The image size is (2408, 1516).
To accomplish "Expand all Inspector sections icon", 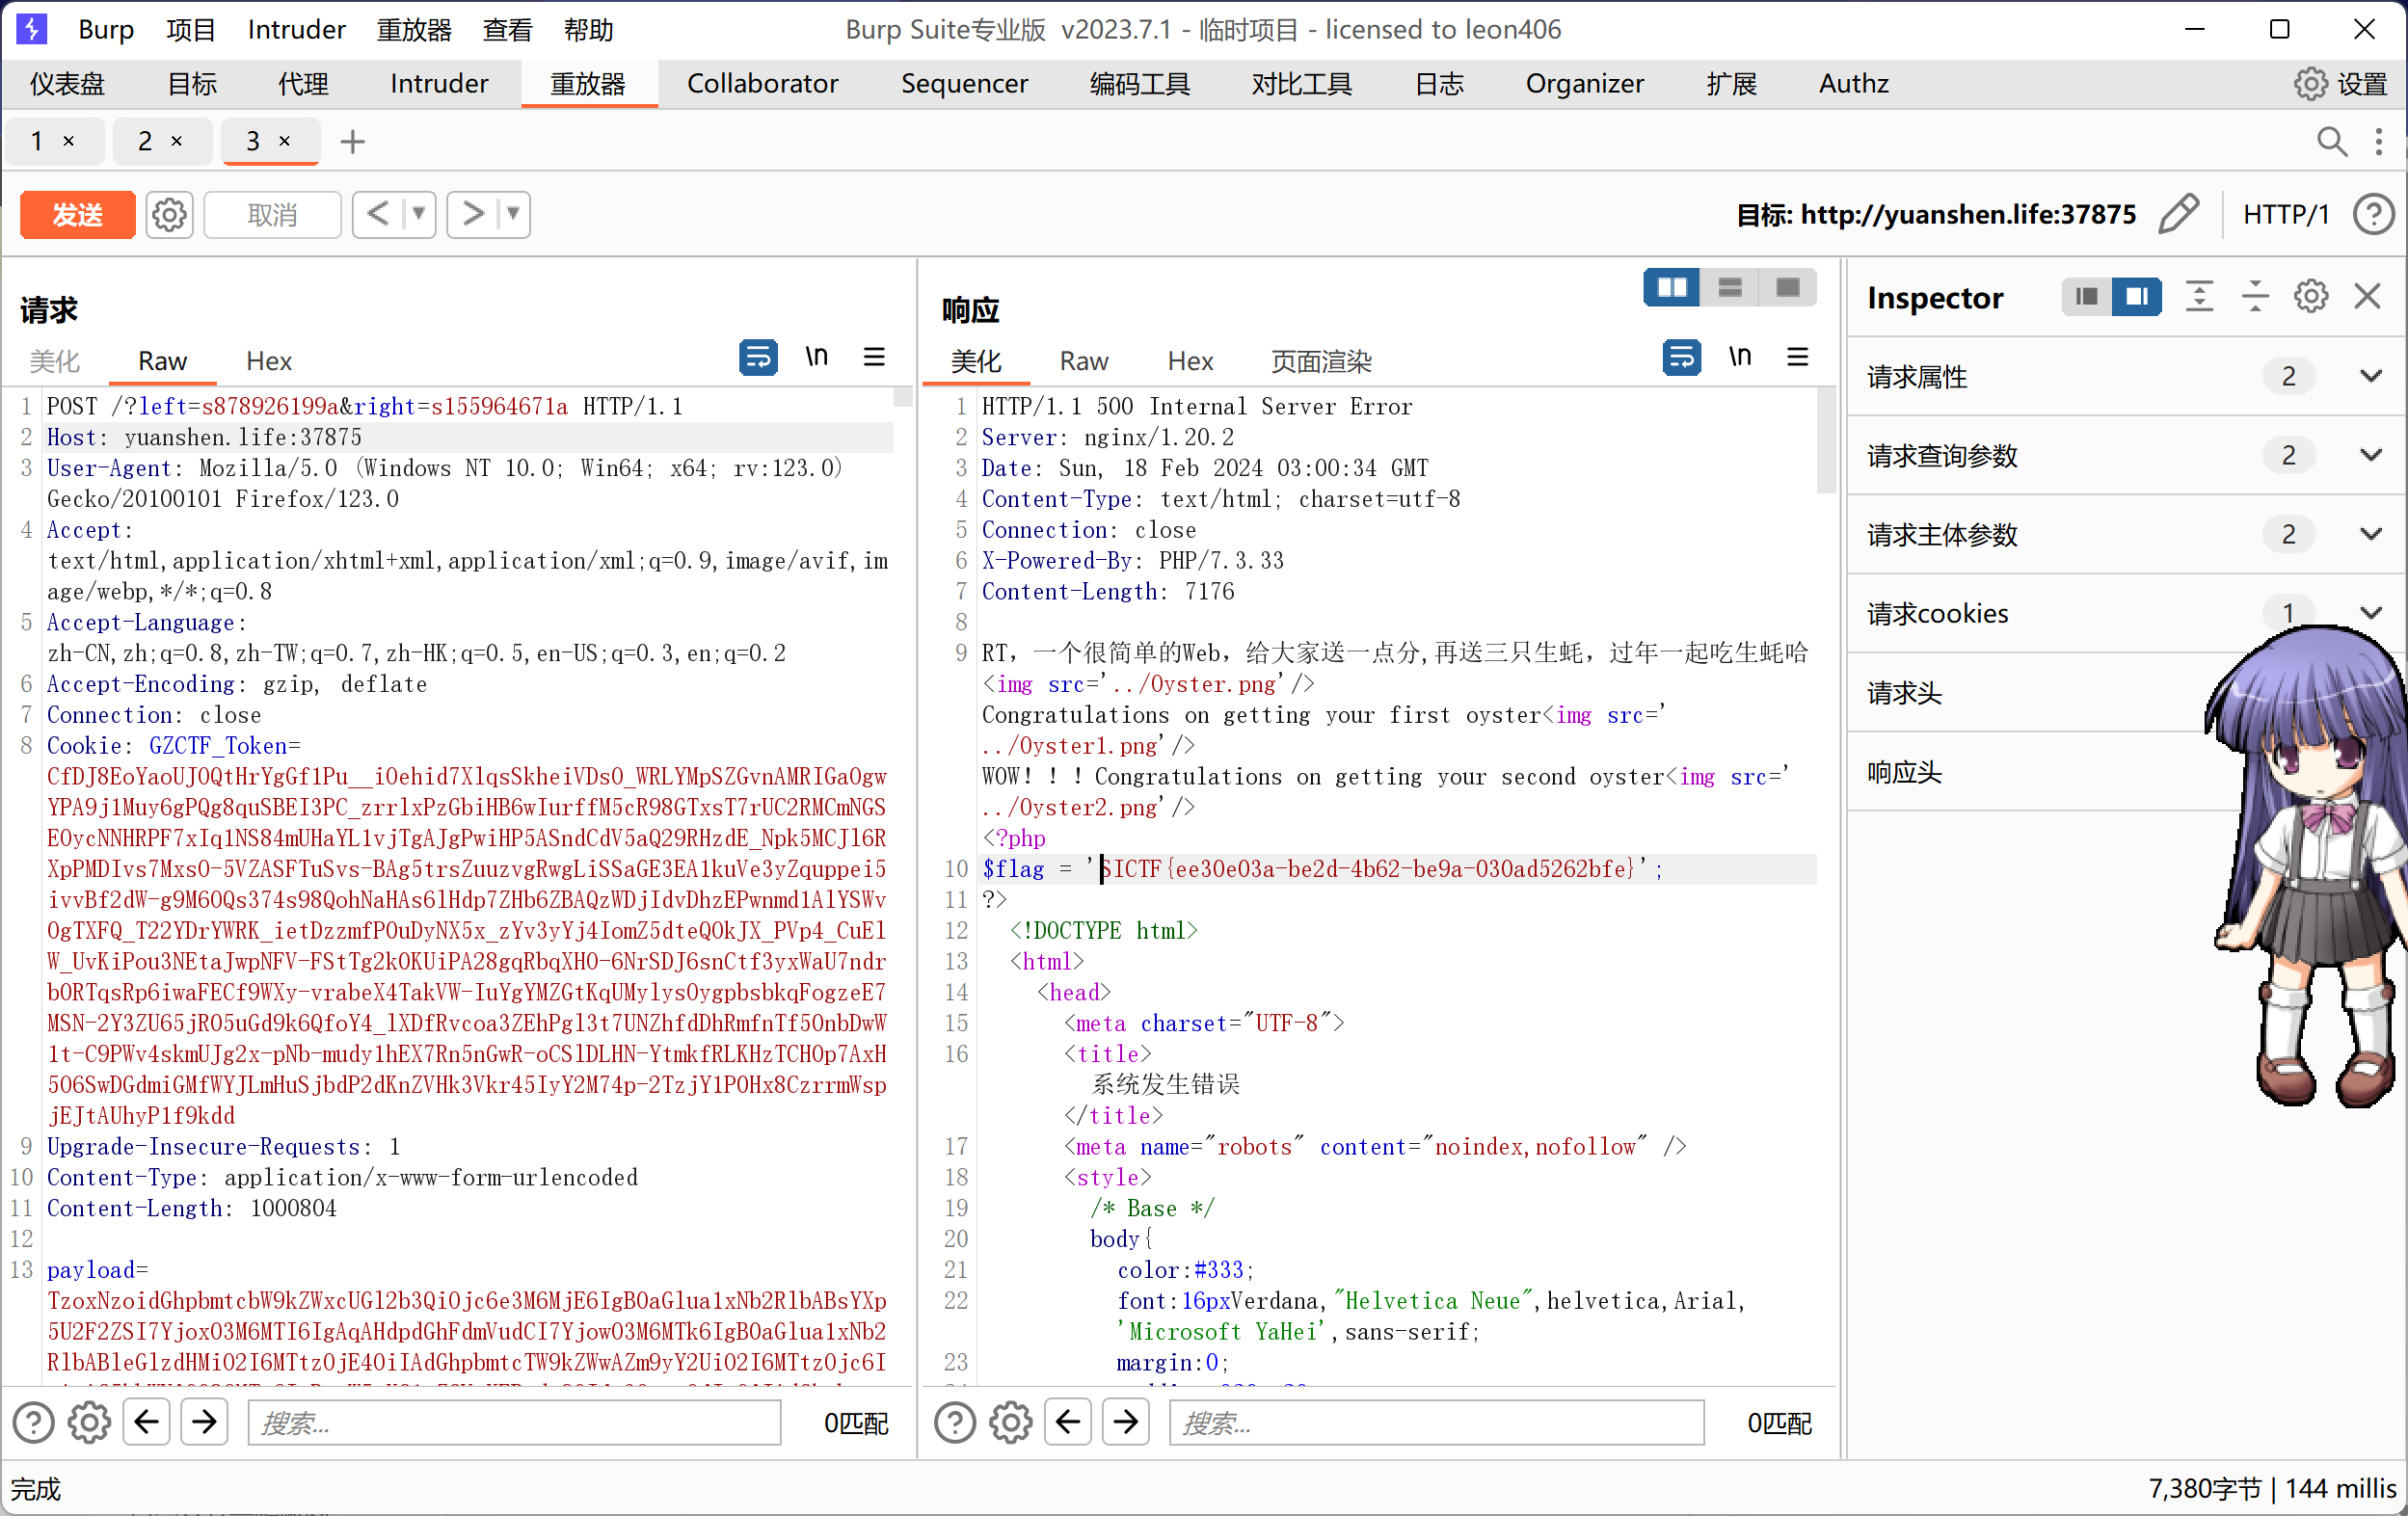I will 2199,297.
